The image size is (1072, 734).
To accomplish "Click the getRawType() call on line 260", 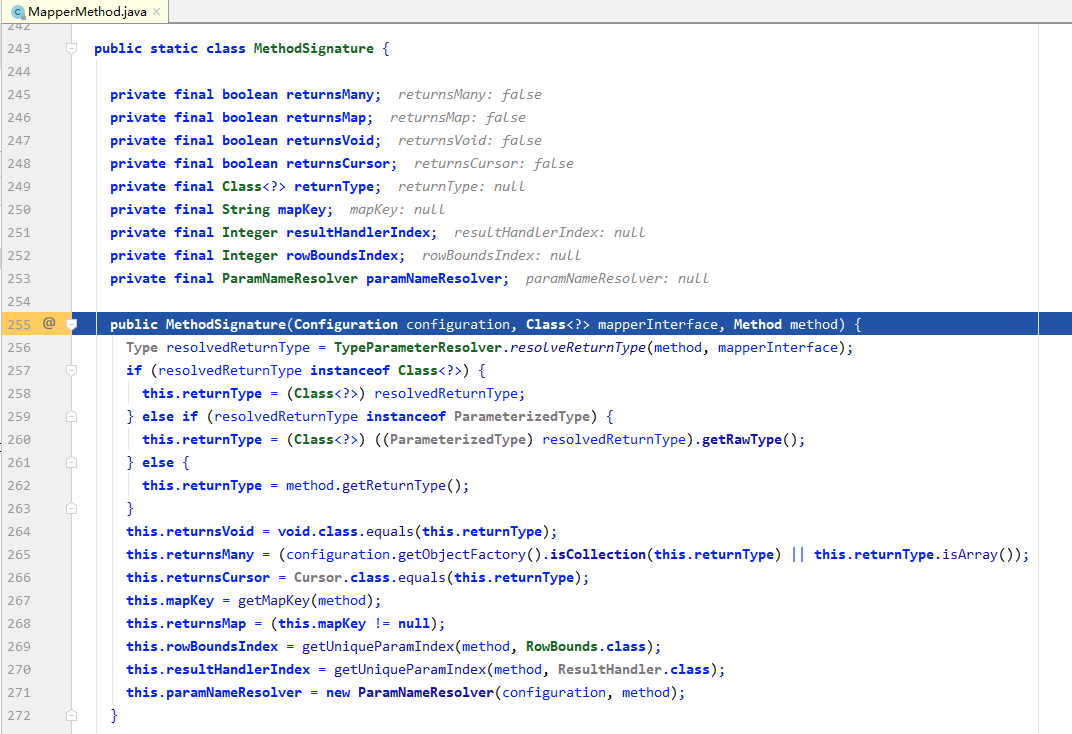I will click(749, 439).
